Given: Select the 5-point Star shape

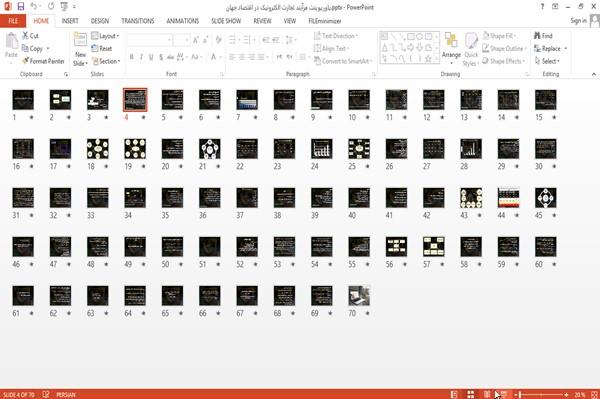Looking at the screenshot, I should click(x=428, y=59).
